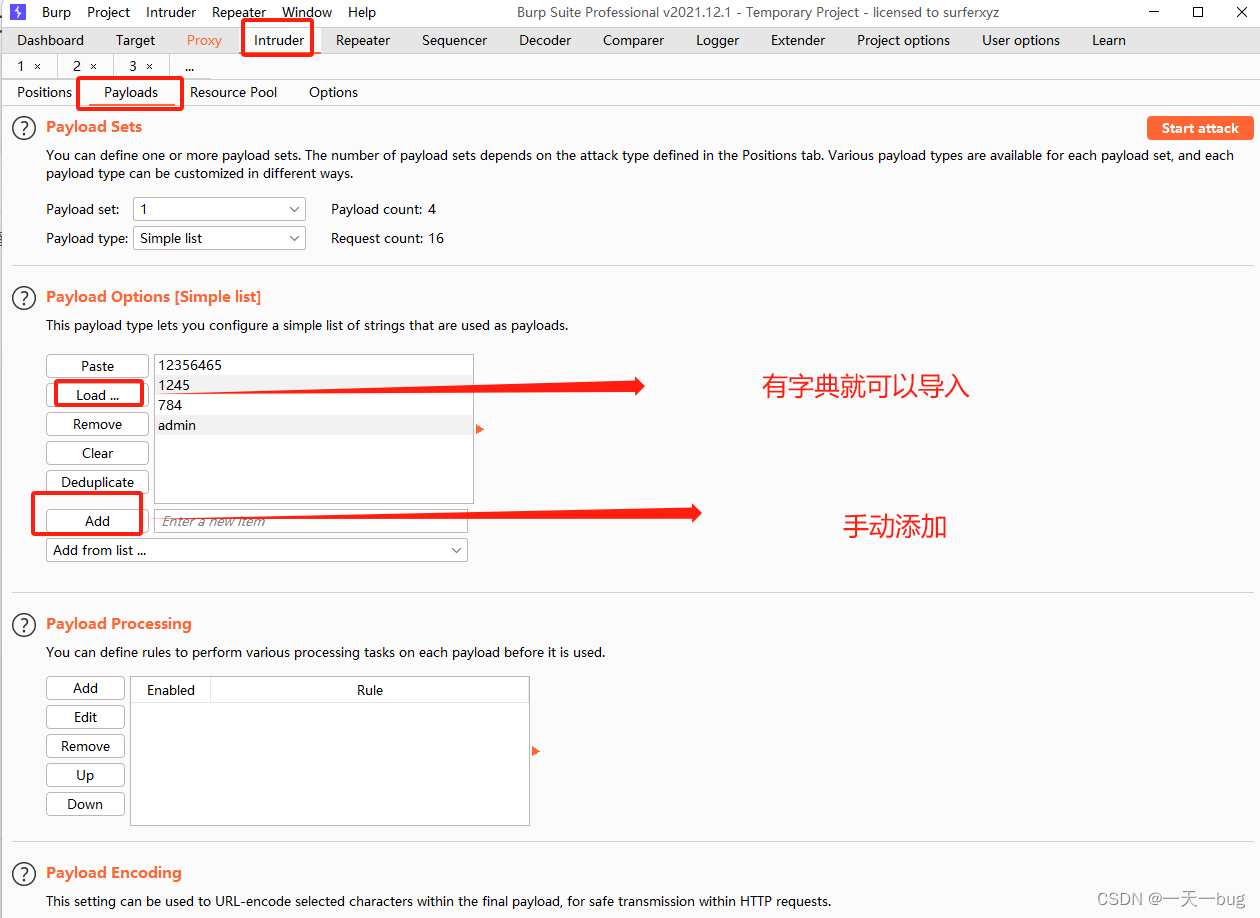This screenshot has height=918, width=1260.
Task: Select the Payloads sub-tab
Action: (131, 92)
